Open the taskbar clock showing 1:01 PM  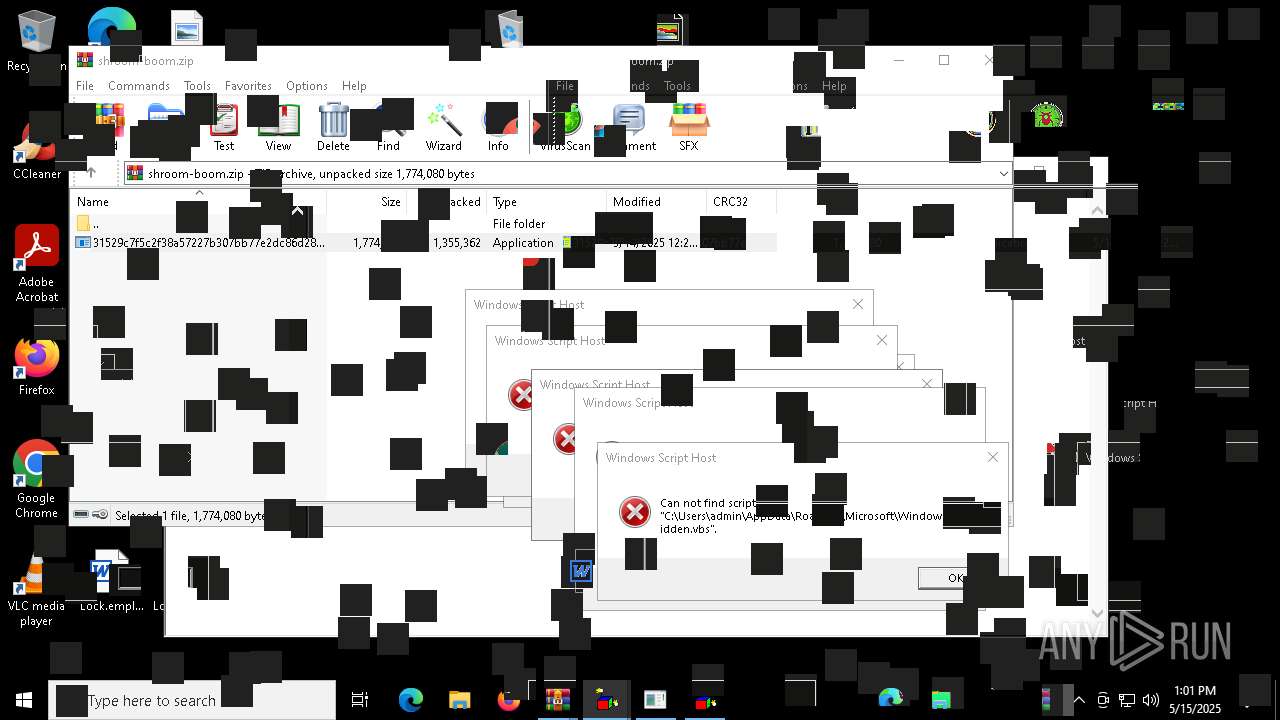(x=1195, y=700)
